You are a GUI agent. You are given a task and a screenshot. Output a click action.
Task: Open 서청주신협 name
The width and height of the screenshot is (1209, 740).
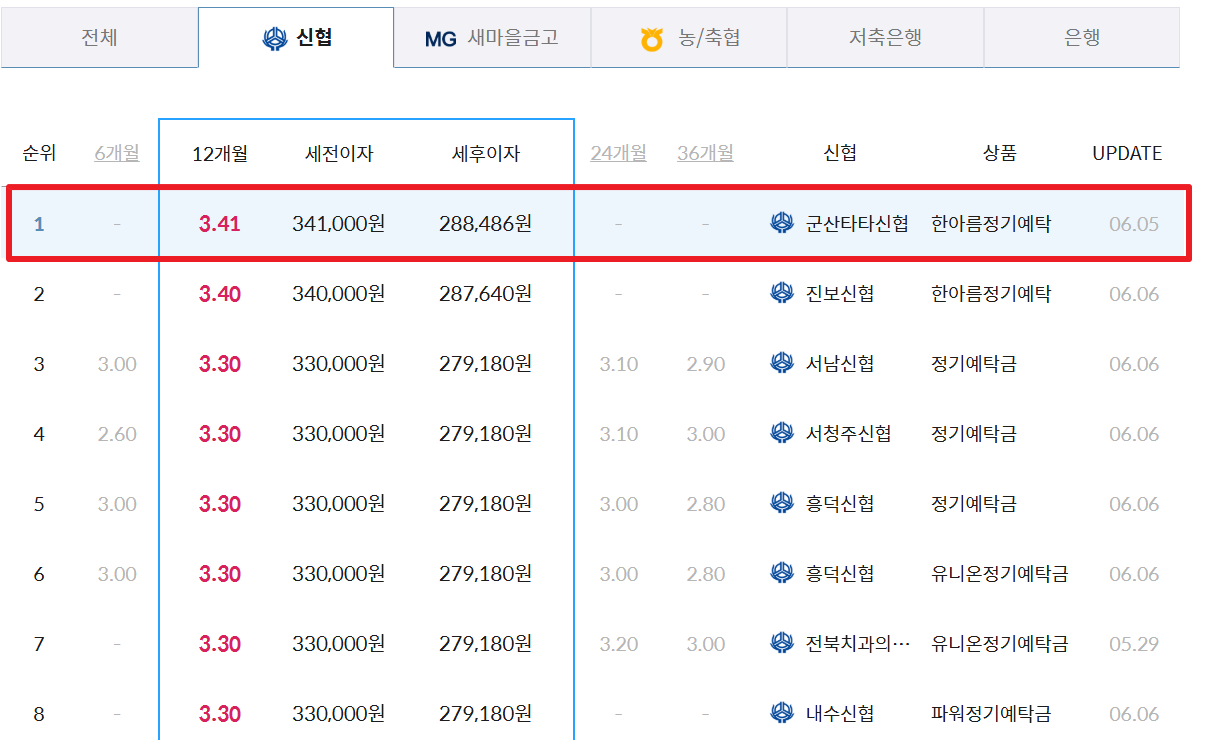[x=848, y=433]
